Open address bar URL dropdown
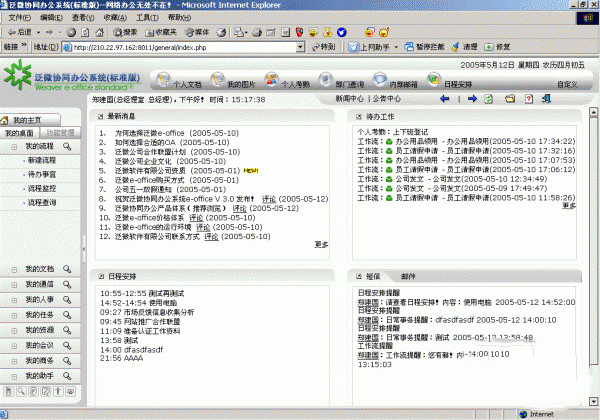Viewport: 600px width, 420px height. 306,47
